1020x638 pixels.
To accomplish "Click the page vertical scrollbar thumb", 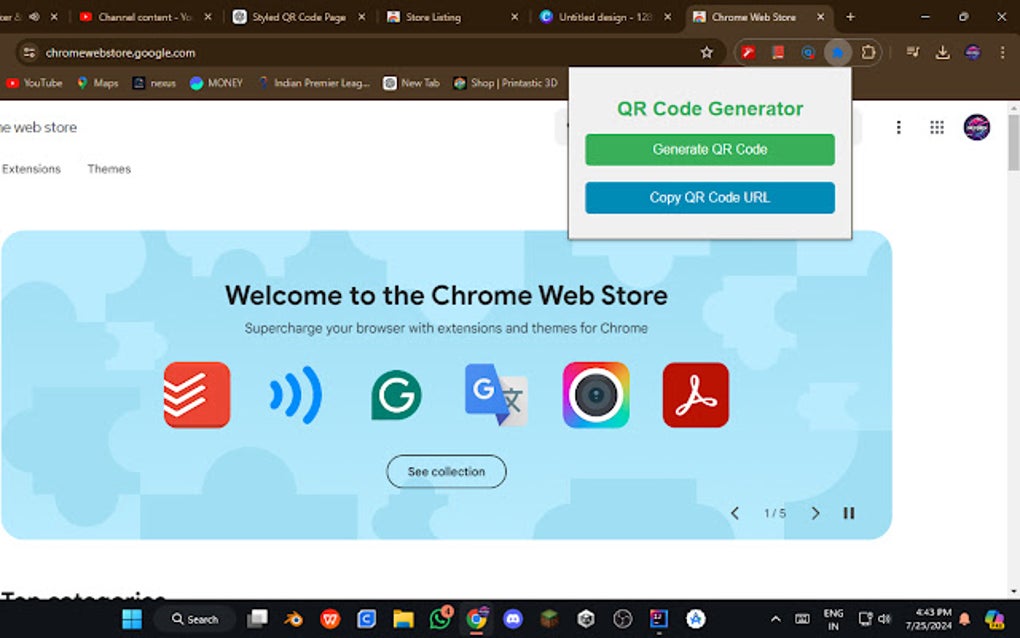I will (1013, 142).
